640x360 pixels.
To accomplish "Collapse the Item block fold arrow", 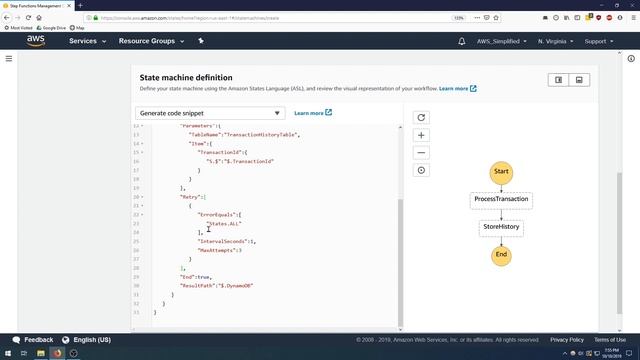I will coord(142,144).
